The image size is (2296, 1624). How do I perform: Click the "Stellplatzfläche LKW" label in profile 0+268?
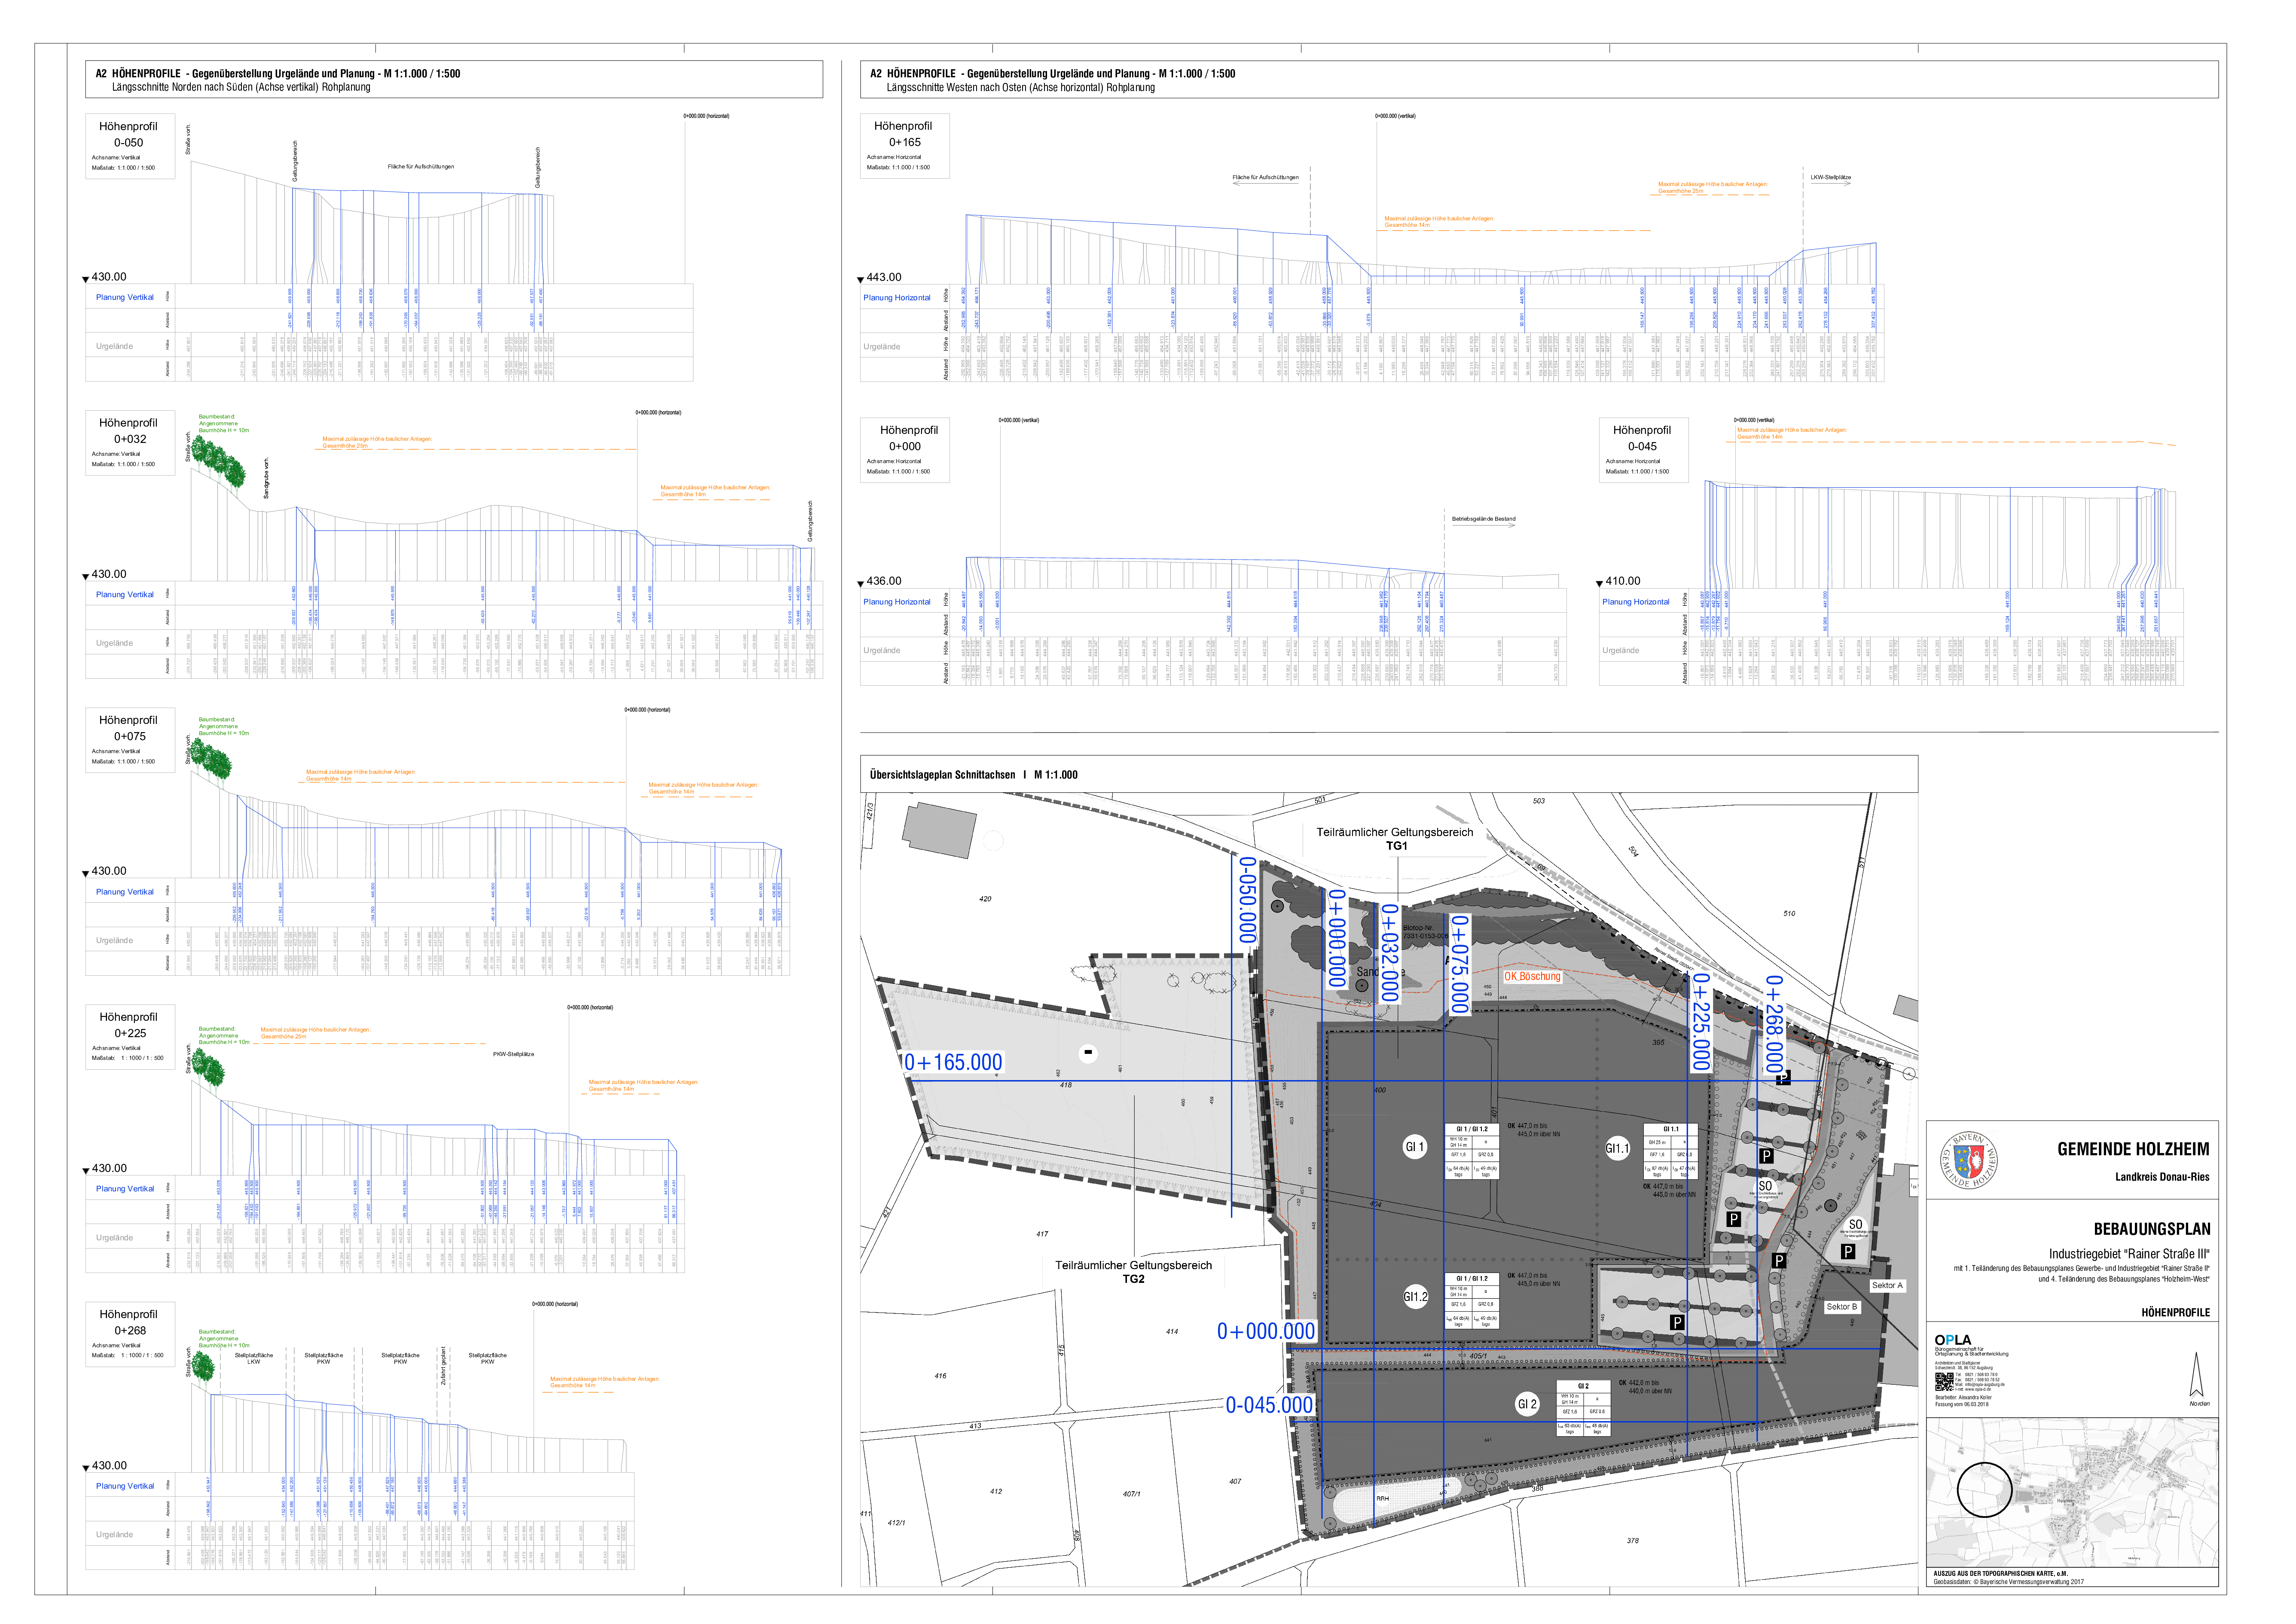pos(254,1359)
